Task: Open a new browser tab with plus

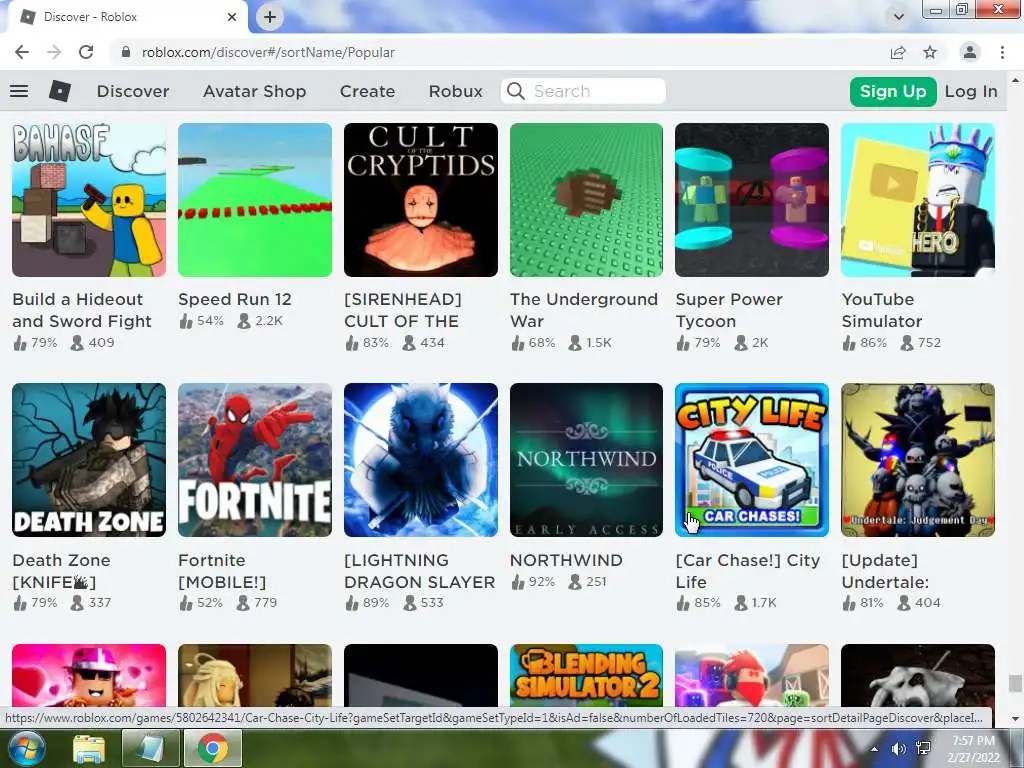Action: pyautogui.click(x=270, y=17)
